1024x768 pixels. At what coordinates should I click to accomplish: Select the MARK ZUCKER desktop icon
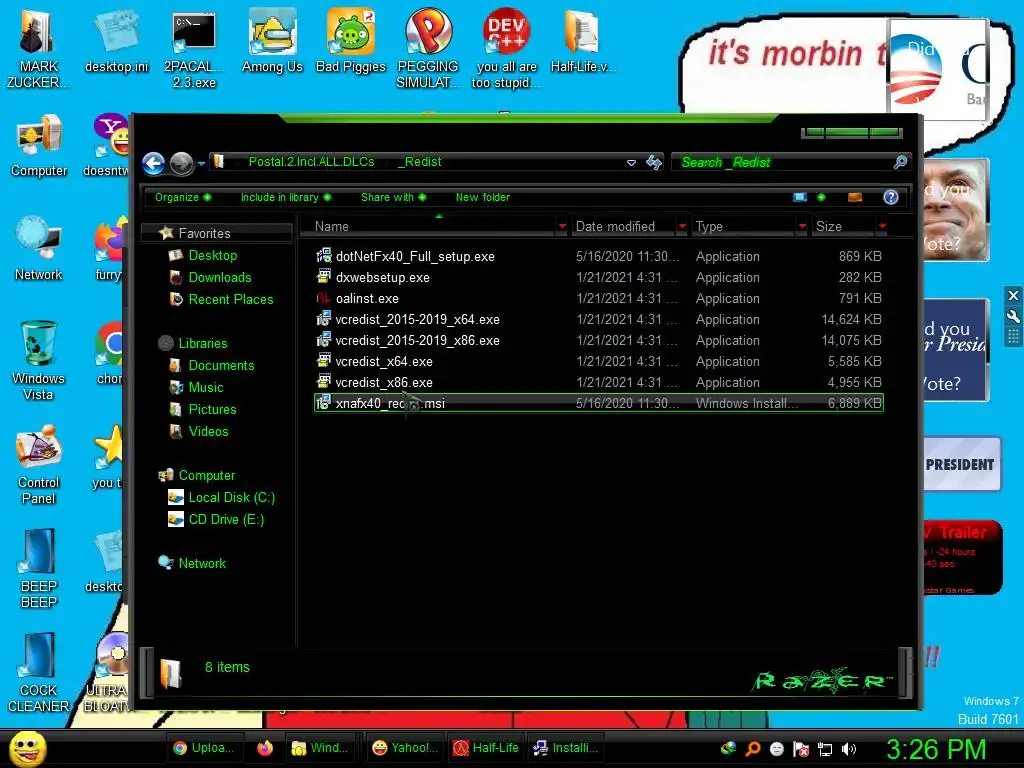point(38,49)
